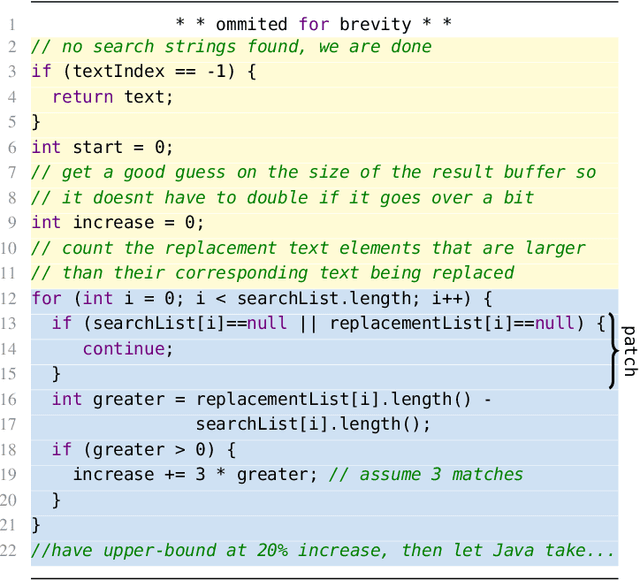Click the "assume 3 matches" inline comment
640x580 pixels.
pyautogui.click(x=425, y=474)
